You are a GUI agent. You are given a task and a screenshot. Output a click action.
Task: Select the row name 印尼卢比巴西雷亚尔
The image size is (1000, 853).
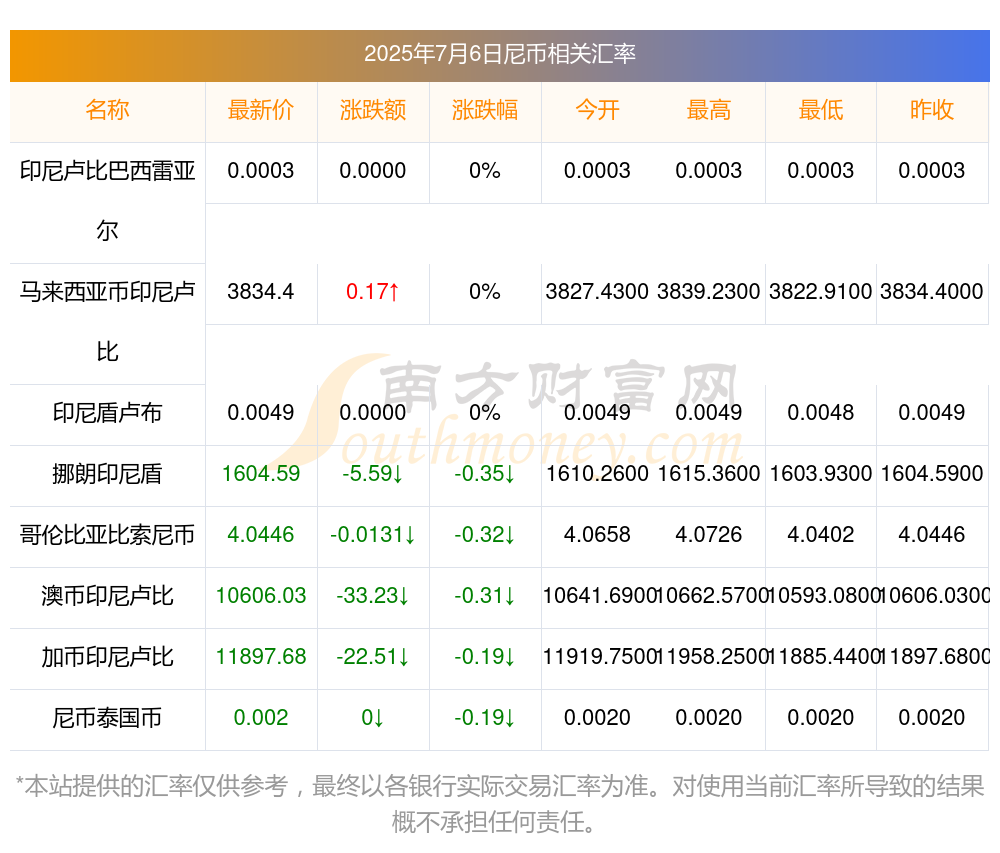click(x=107, y=201)
